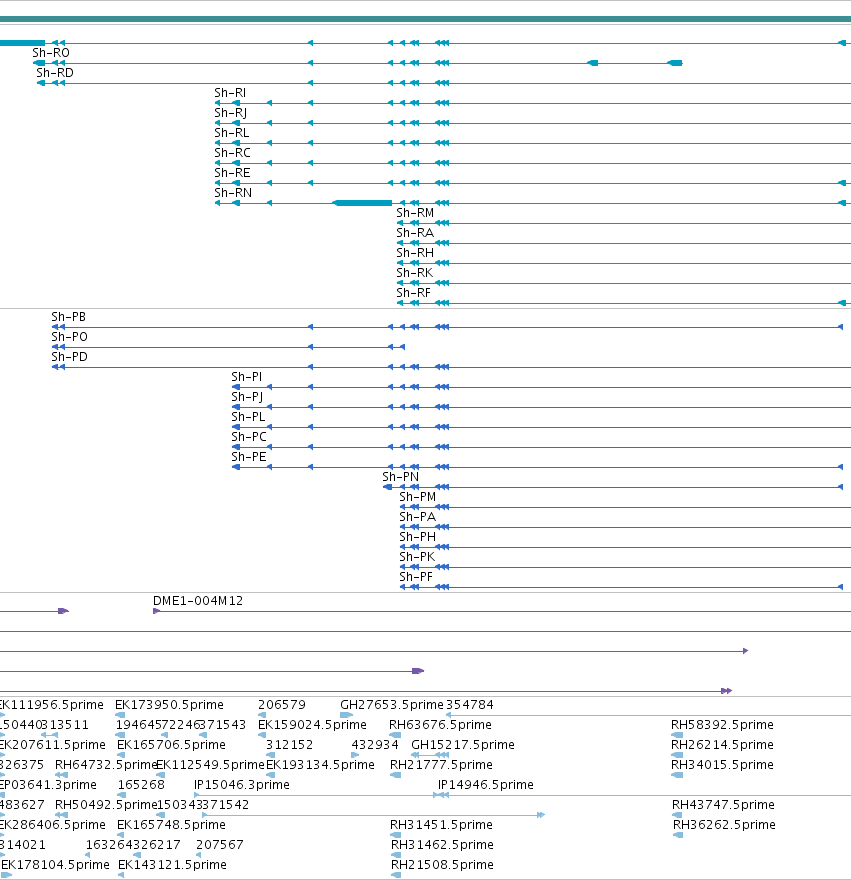Open the 207567 feature label
Image resolution: width=851 pixels, height=880 pixels.
[220, 845]
